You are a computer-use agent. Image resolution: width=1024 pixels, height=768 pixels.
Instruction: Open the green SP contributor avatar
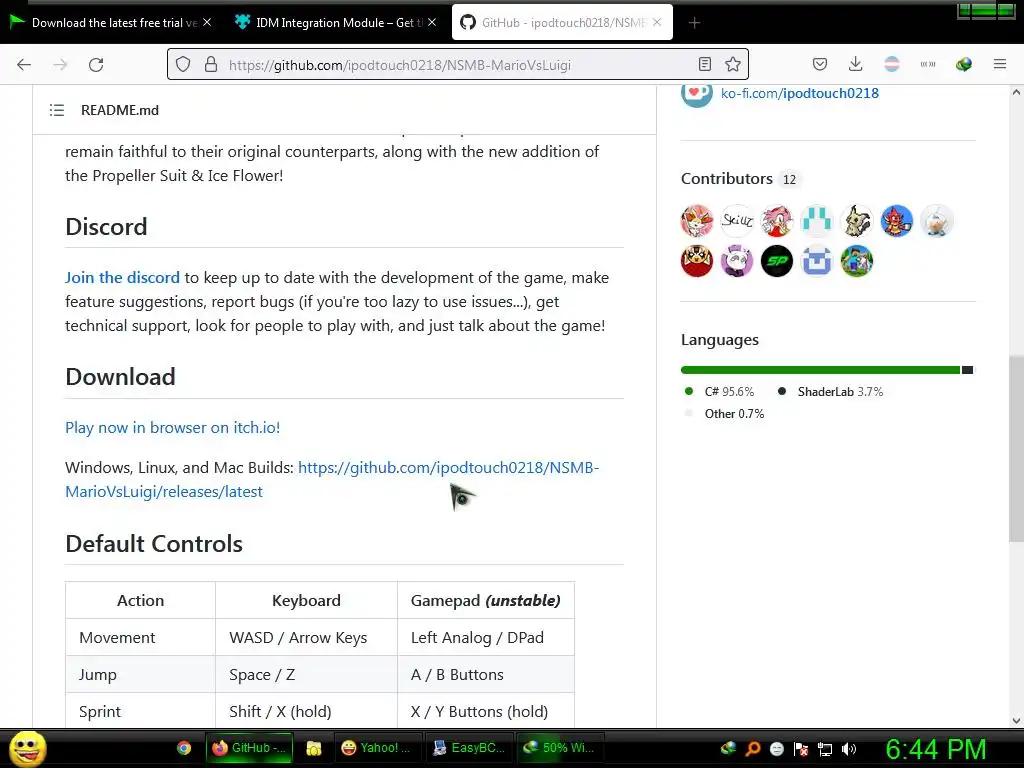776,261
